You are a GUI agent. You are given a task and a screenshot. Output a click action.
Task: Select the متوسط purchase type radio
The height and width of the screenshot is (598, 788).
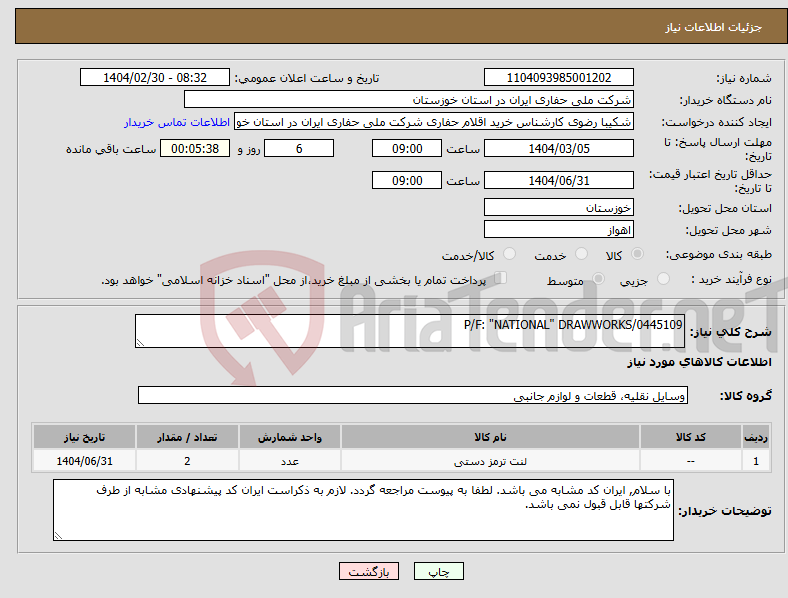599,279
